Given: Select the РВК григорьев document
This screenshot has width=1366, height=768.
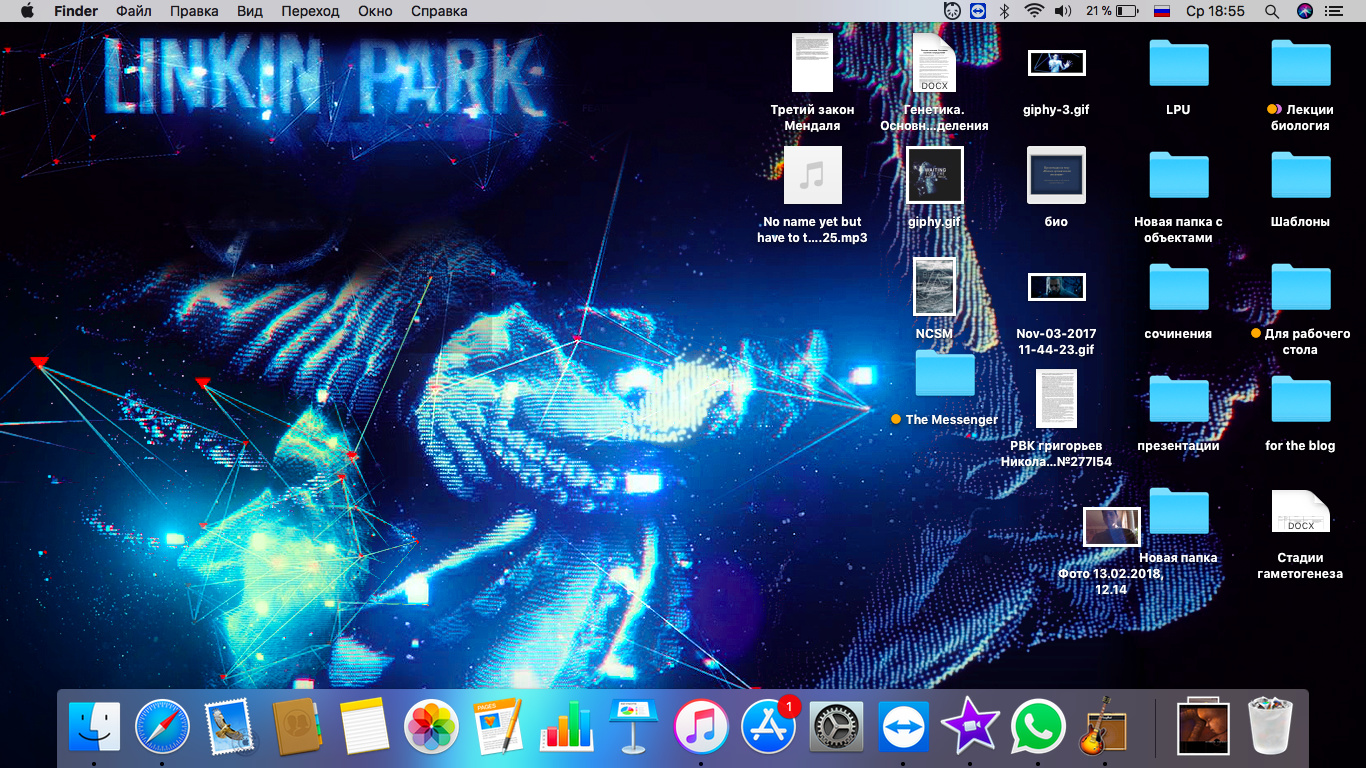Looking at the screenshot, I should click(x=1056, y=399).
